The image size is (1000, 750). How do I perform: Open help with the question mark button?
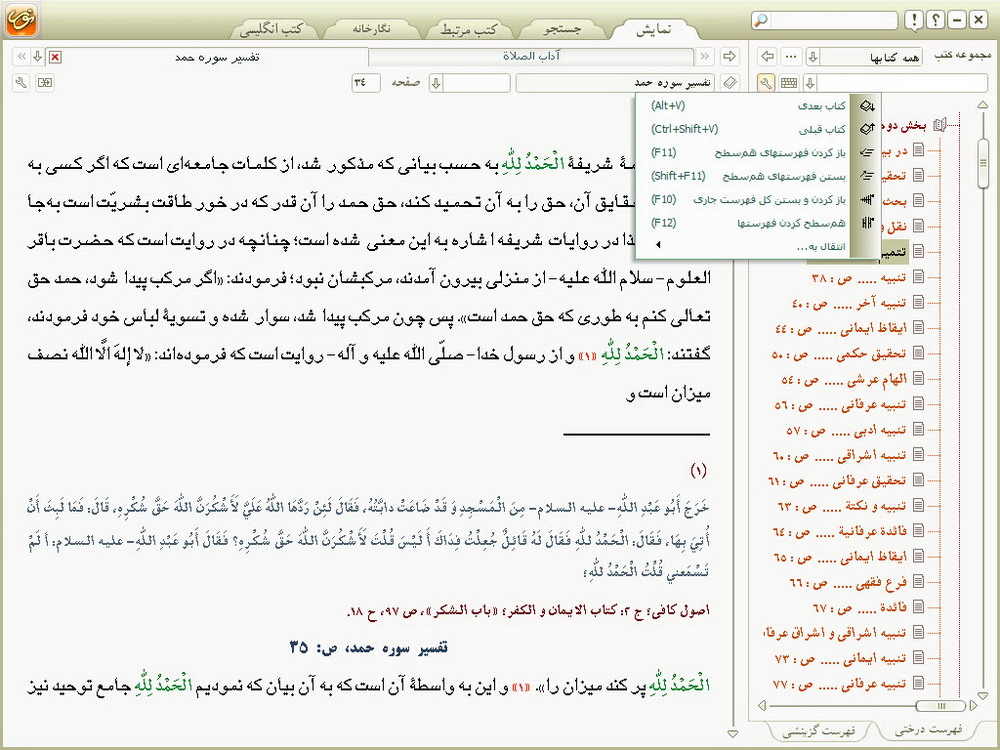936,20
